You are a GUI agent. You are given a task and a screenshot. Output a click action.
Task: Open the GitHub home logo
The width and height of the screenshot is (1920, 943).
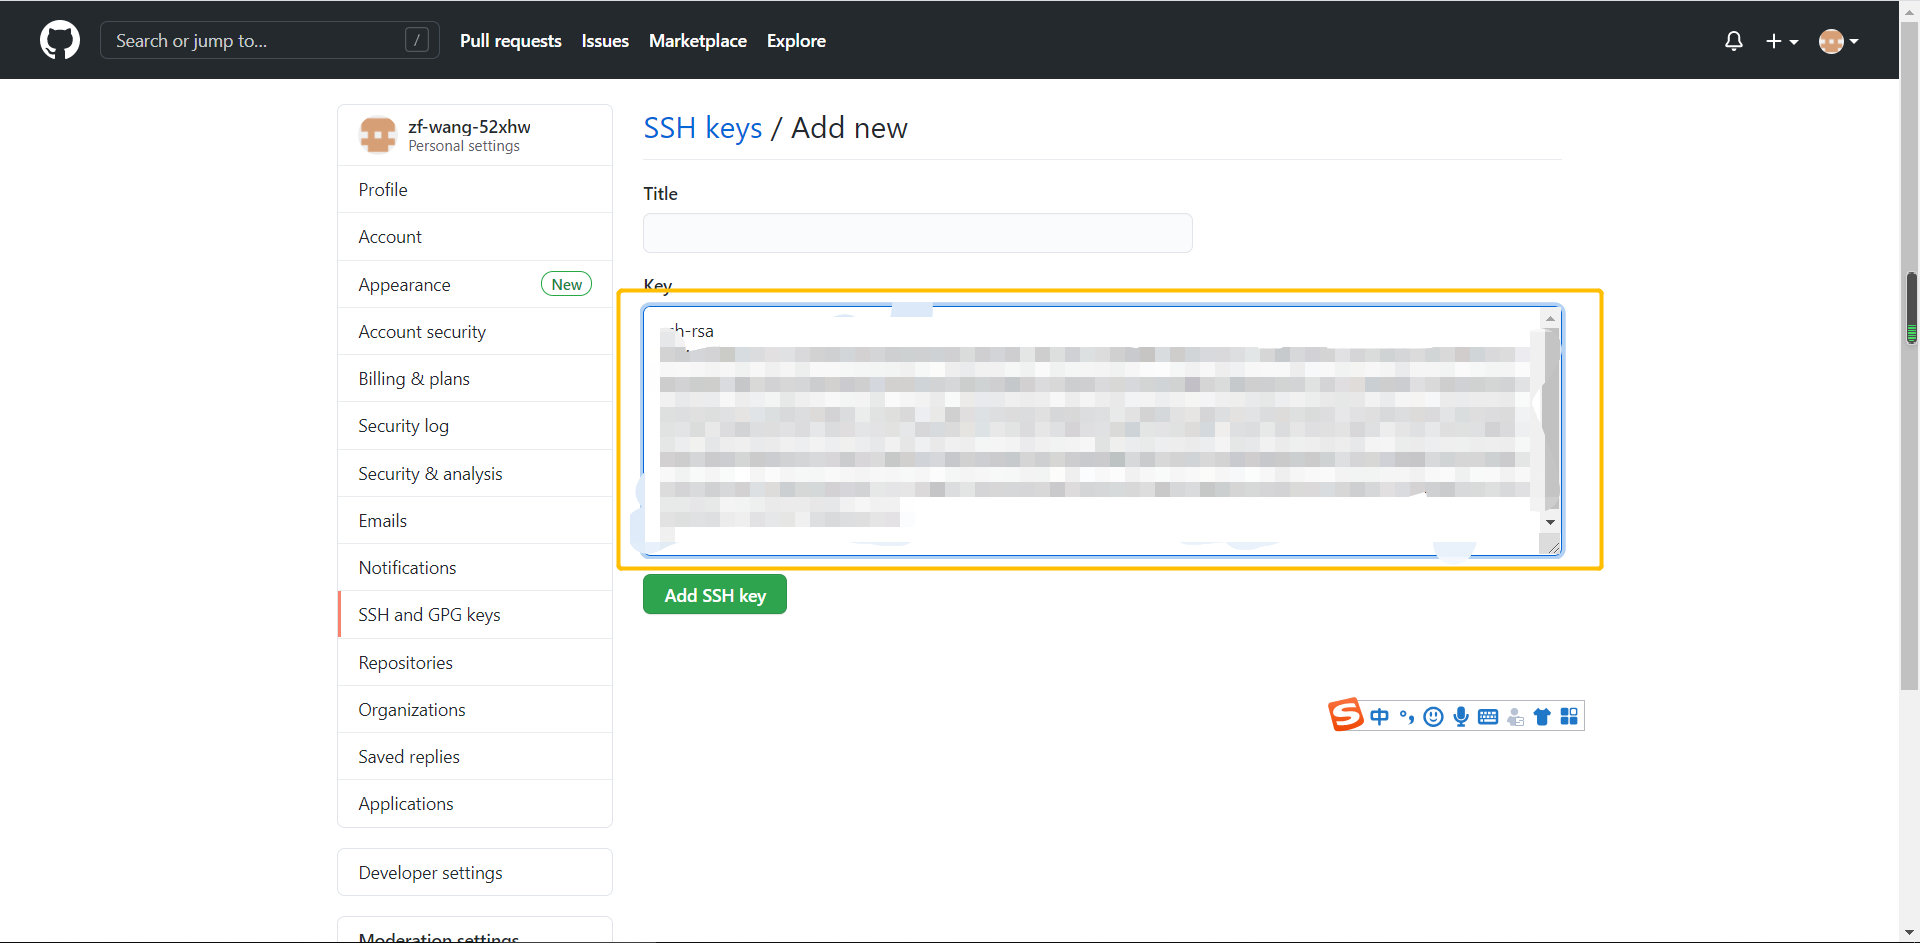point(60,40)
